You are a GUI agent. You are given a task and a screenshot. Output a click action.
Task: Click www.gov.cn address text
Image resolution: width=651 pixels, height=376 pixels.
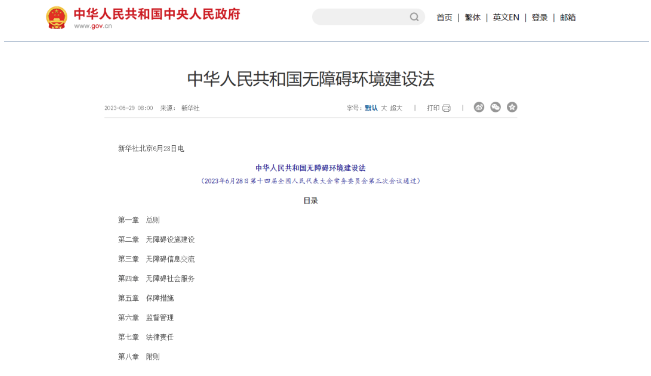click(x=93, y=26)
